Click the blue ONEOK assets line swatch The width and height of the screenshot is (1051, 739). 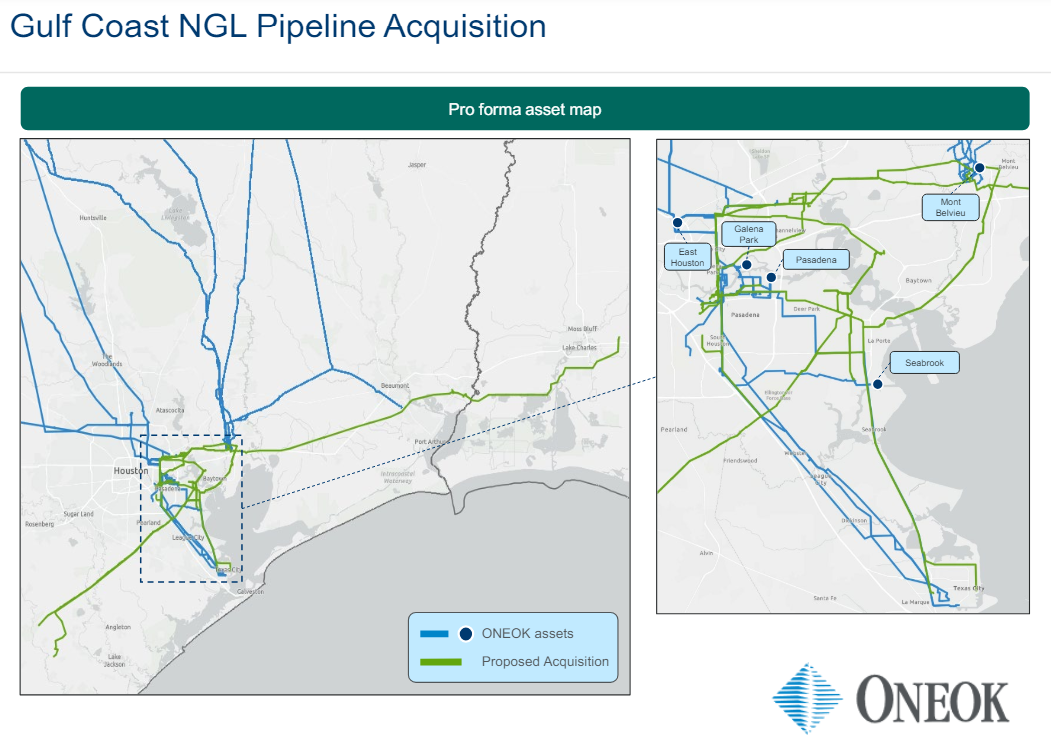[x=434, y=633]
